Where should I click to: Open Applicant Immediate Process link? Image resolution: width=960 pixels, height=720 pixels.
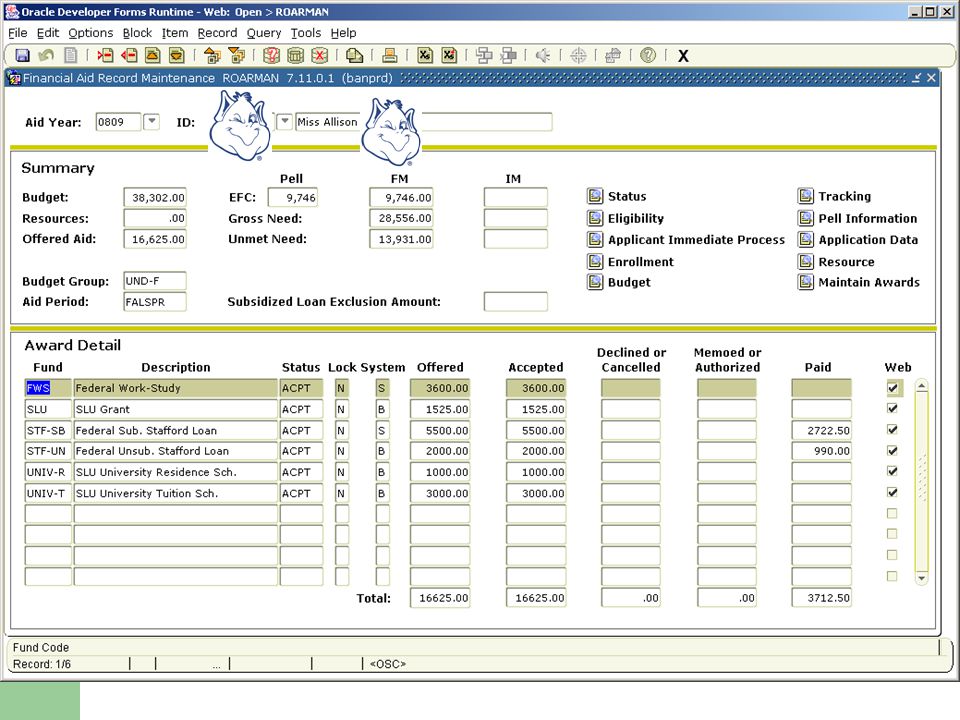point(696,240)
